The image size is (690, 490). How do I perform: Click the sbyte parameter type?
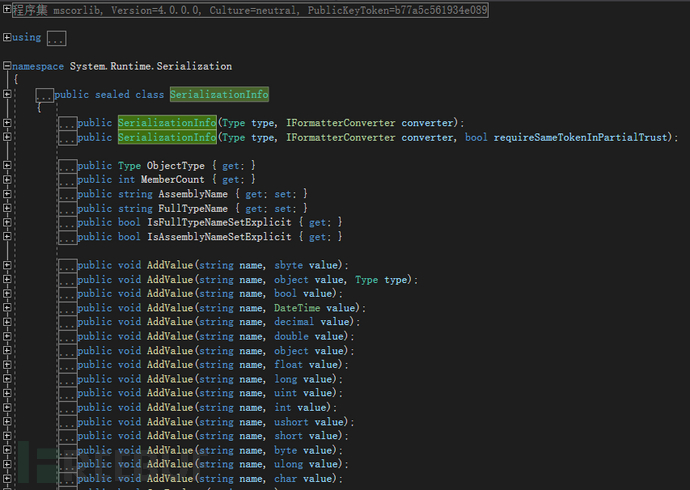coord(289,265)
